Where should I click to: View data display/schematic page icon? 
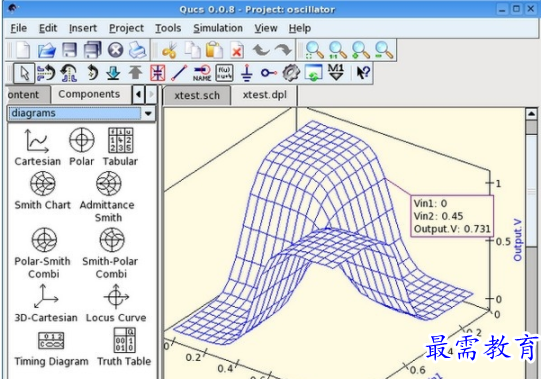tap(313, 73)
